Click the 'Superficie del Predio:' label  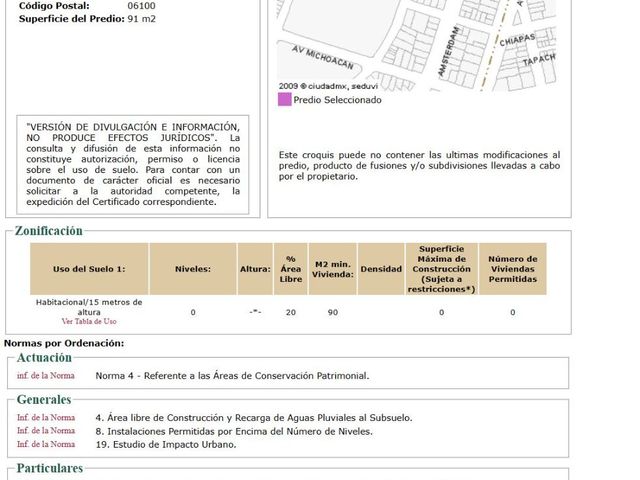71,19
